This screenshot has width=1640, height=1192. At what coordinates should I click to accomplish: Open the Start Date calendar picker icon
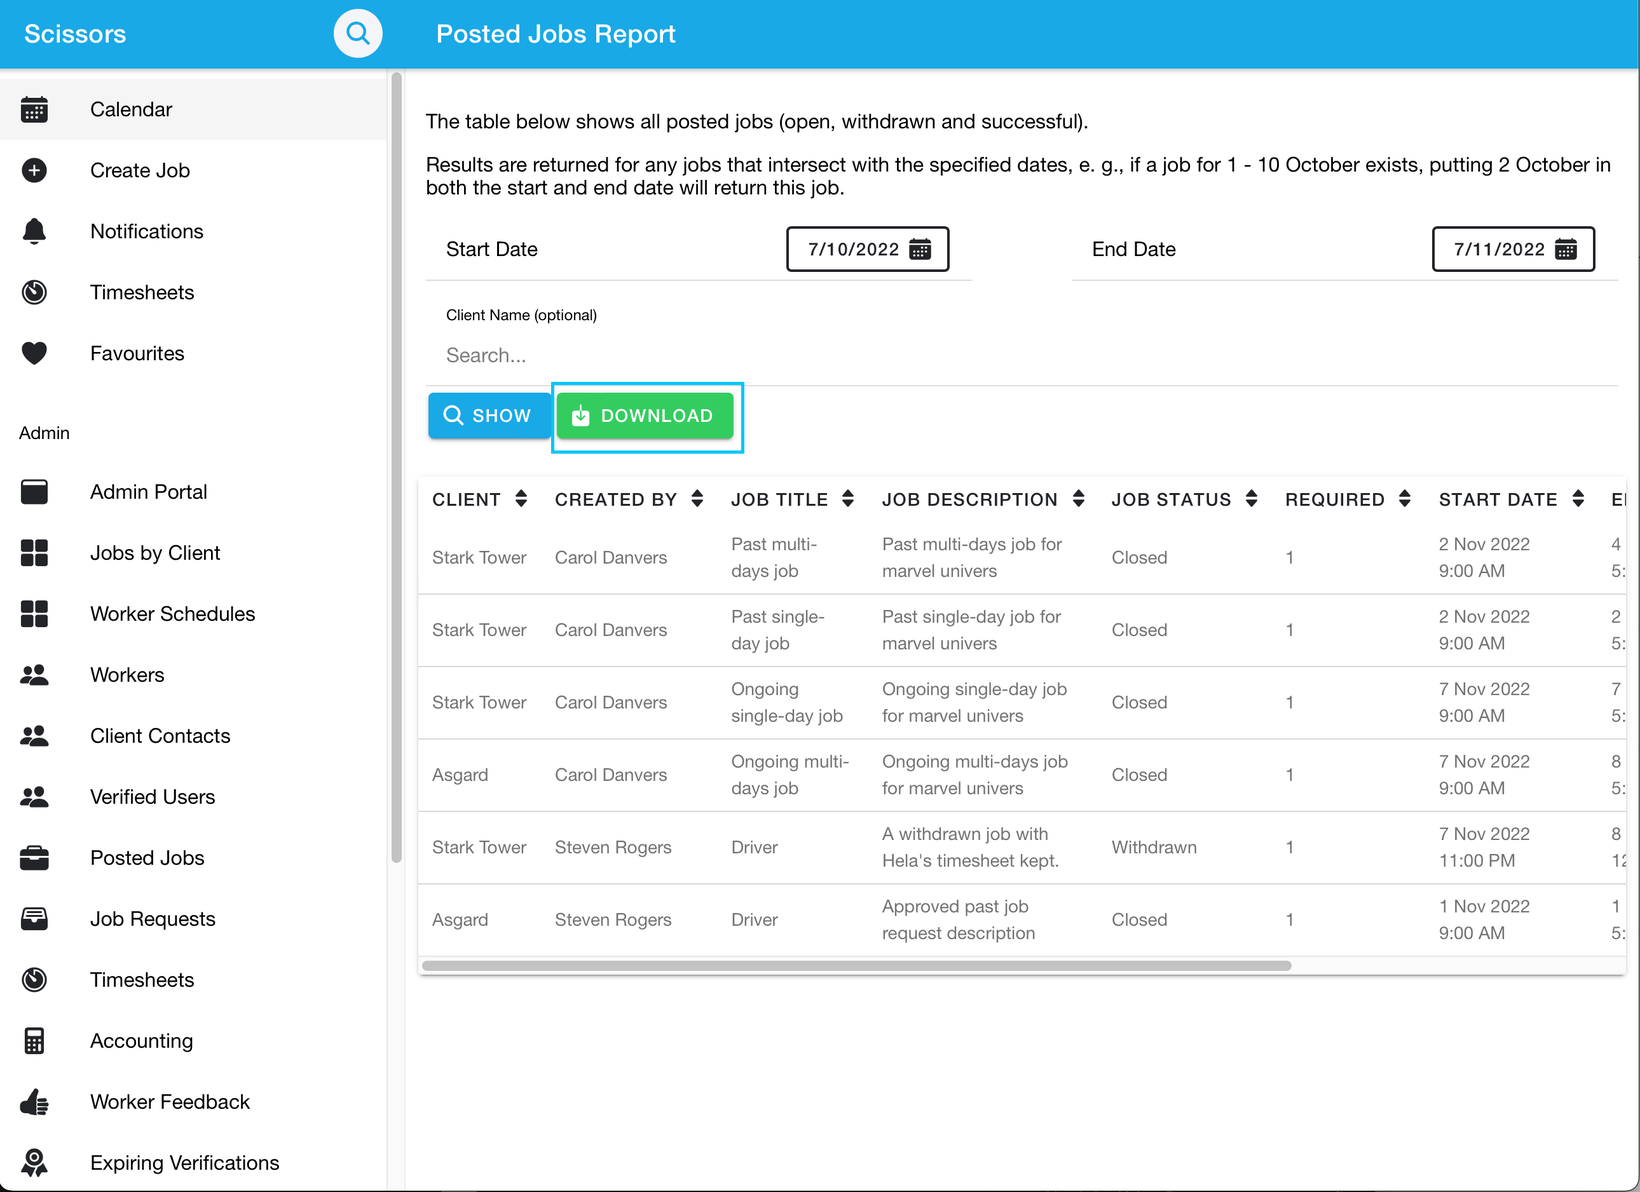(x=920, y=249)
